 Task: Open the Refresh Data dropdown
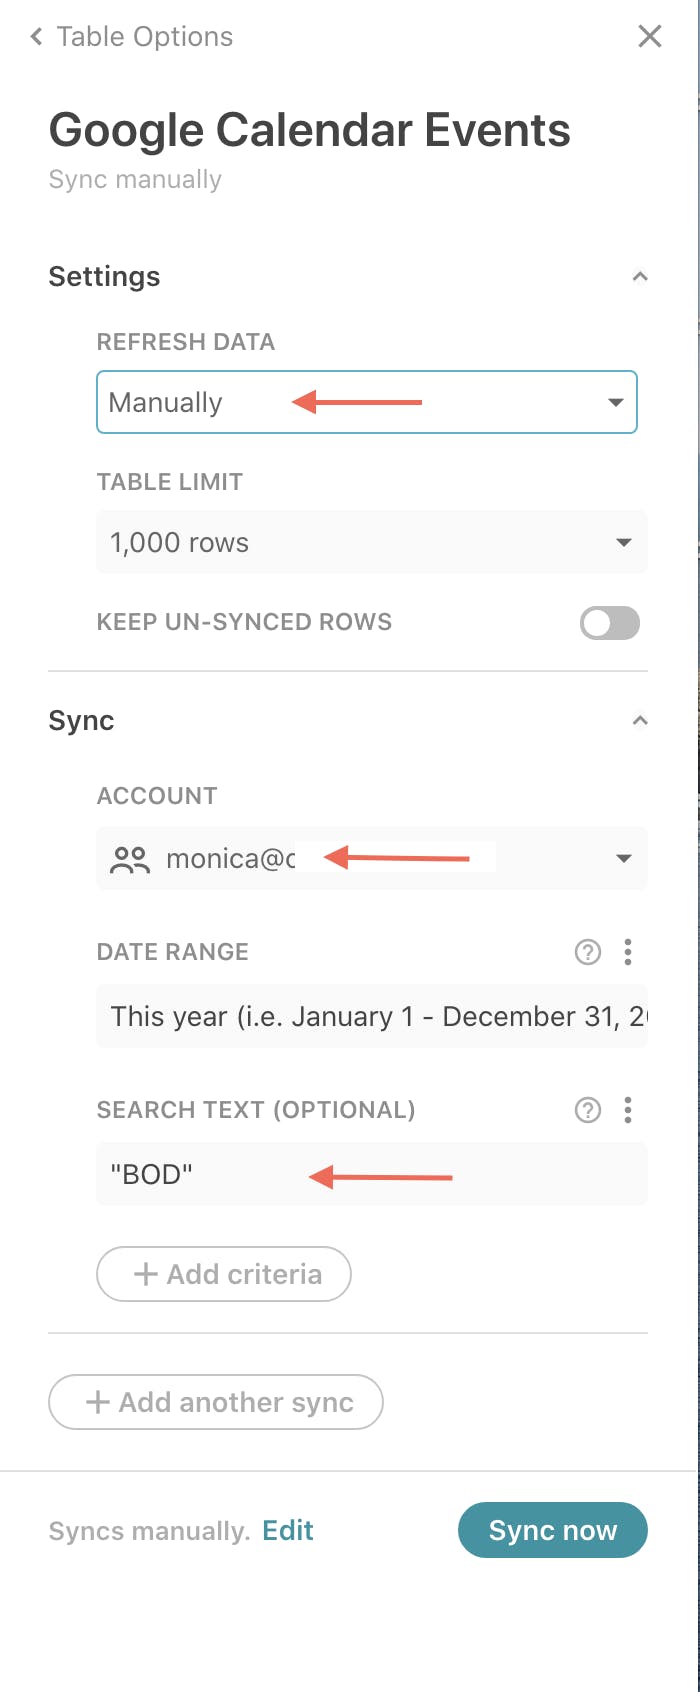point(367,402)
